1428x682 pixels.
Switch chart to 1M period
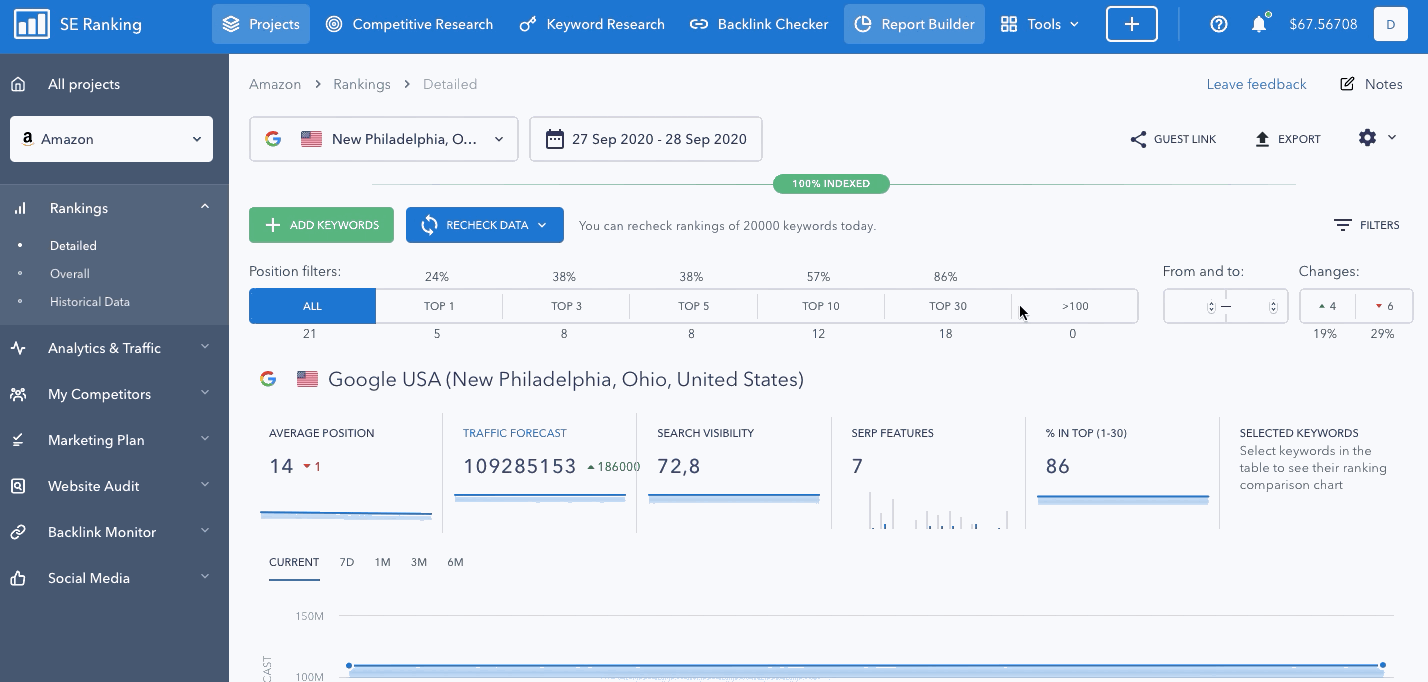pos(382,562)
